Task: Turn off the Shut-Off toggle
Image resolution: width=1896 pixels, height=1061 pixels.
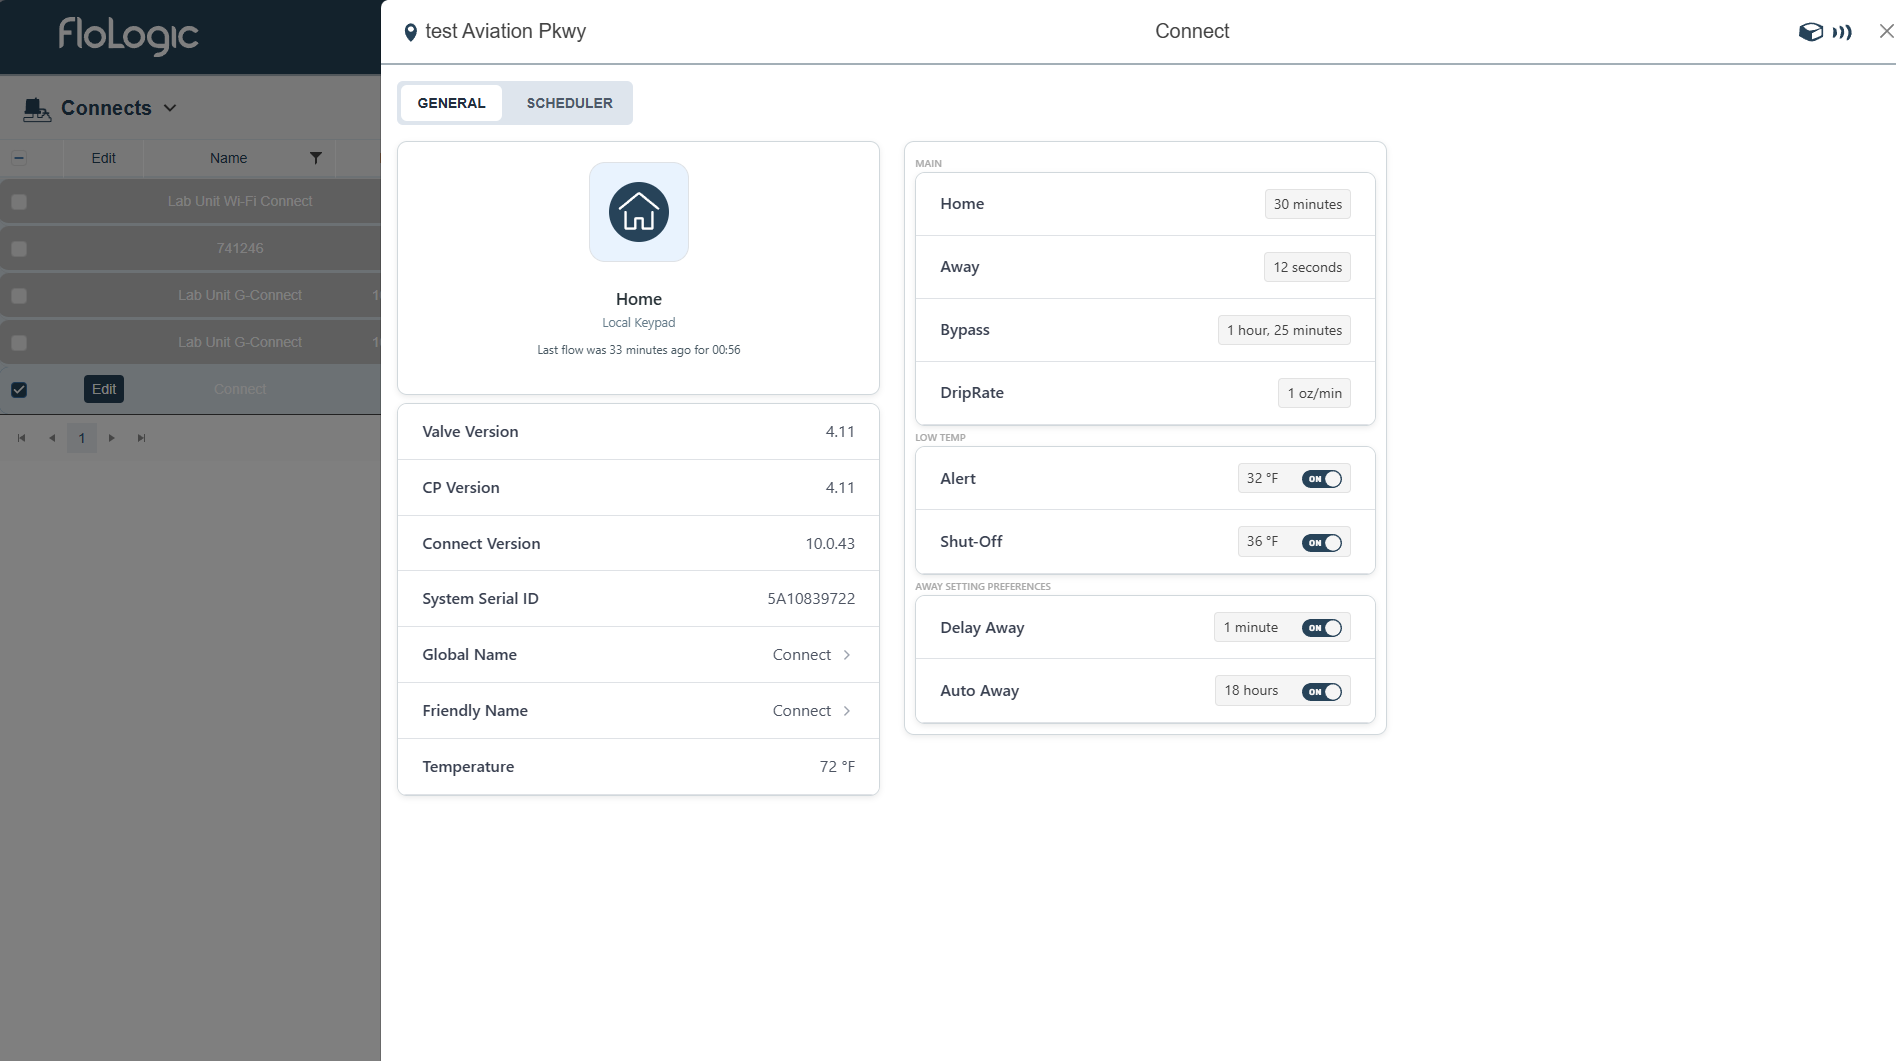Action: tap(1322, 542)
